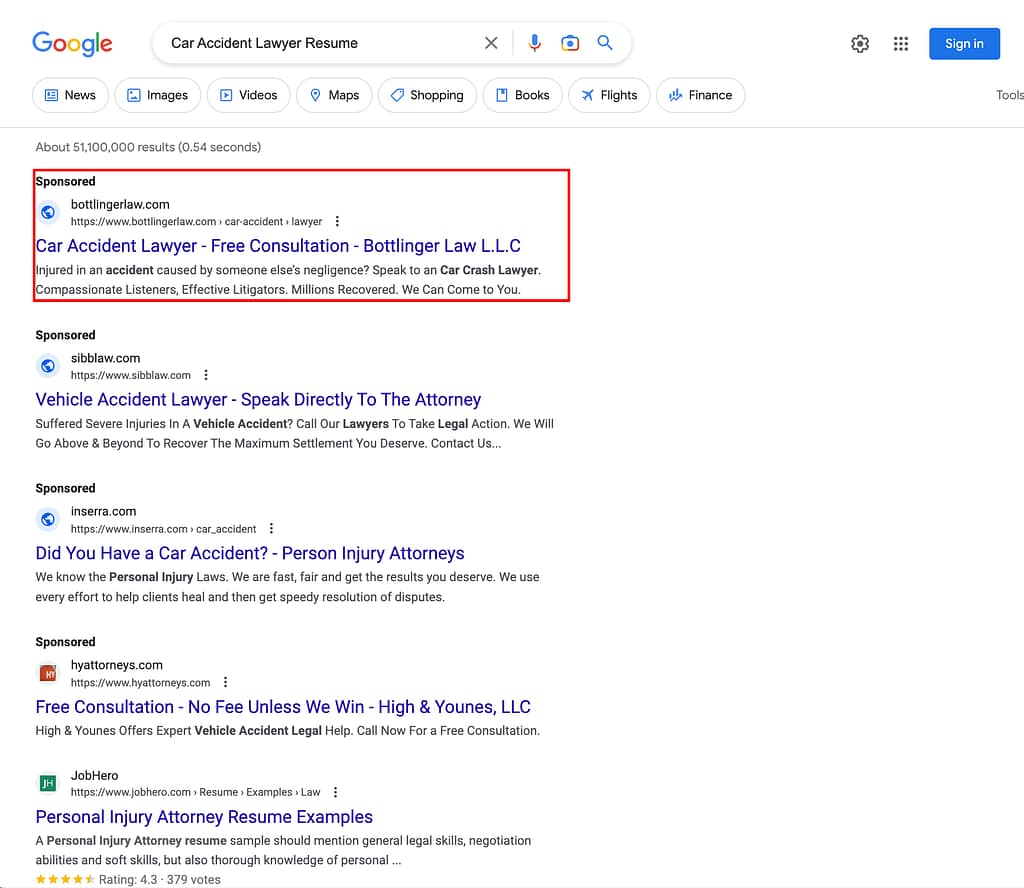Switch to the Shopping filter
The image size is (1024, 888).
[x=427, y=95]
